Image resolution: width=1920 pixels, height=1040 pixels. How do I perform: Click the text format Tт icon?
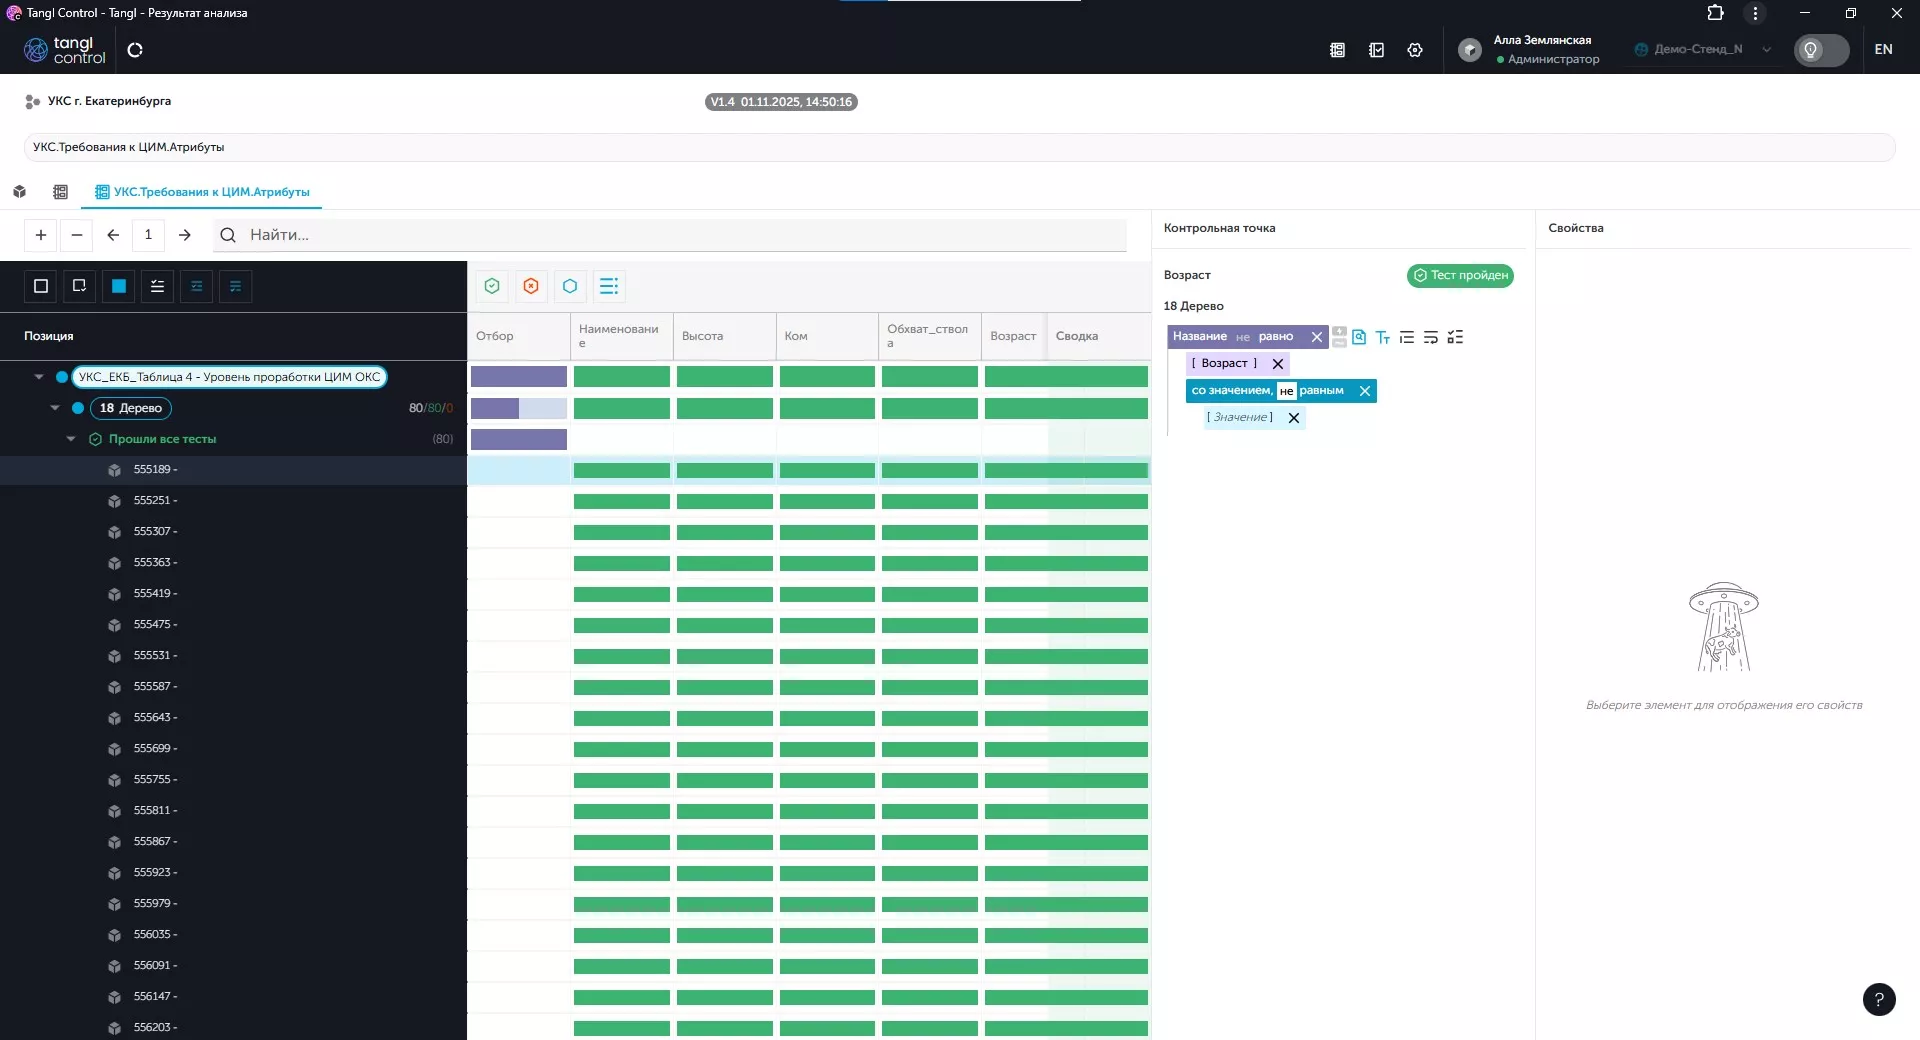pyautogui.click(x=1382, y=338)
